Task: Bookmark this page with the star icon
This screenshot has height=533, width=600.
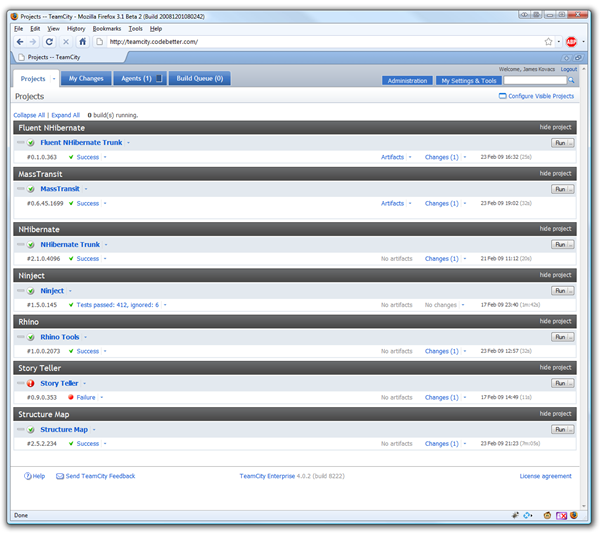Action: (548, 41)
